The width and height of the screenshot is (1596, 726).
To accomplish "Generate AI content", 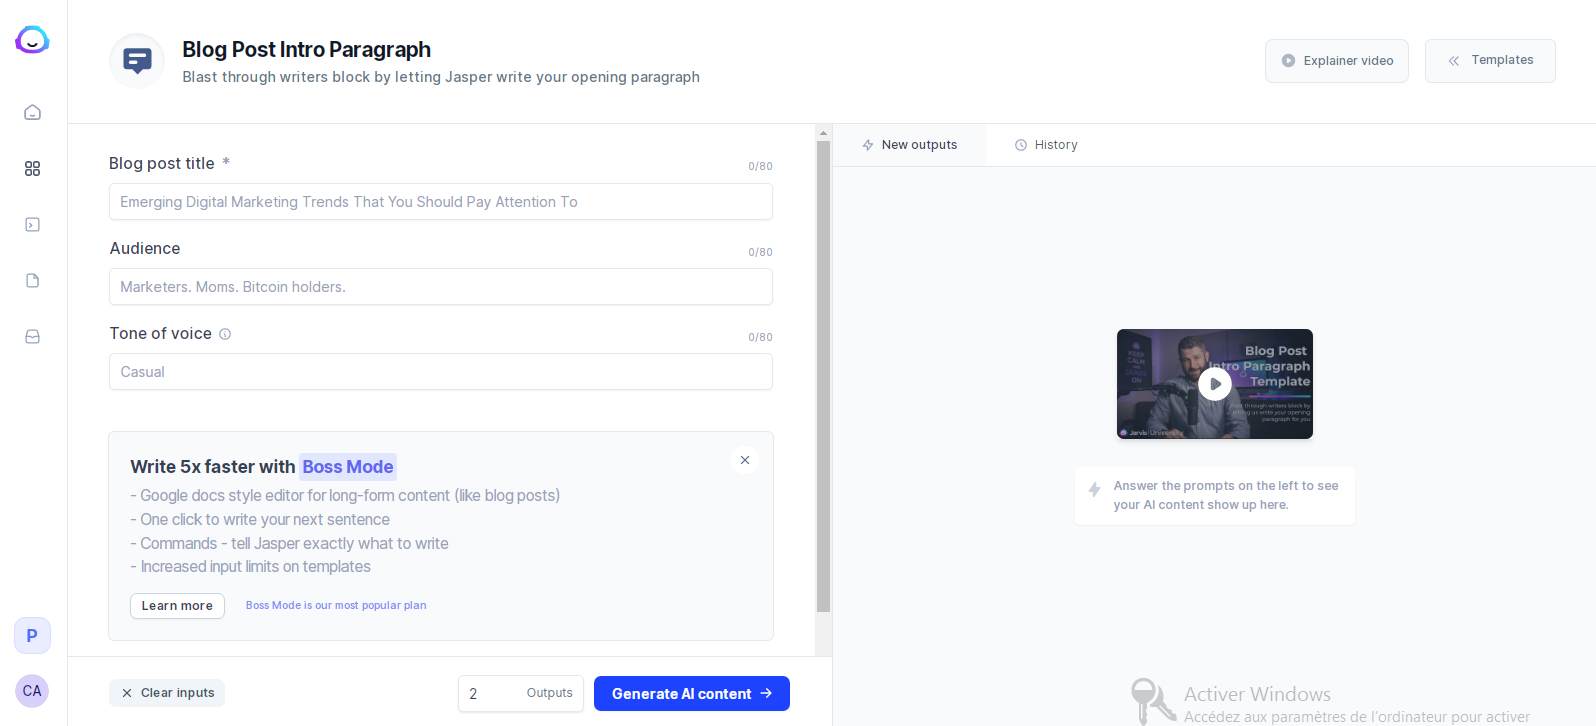I will 692,694.
